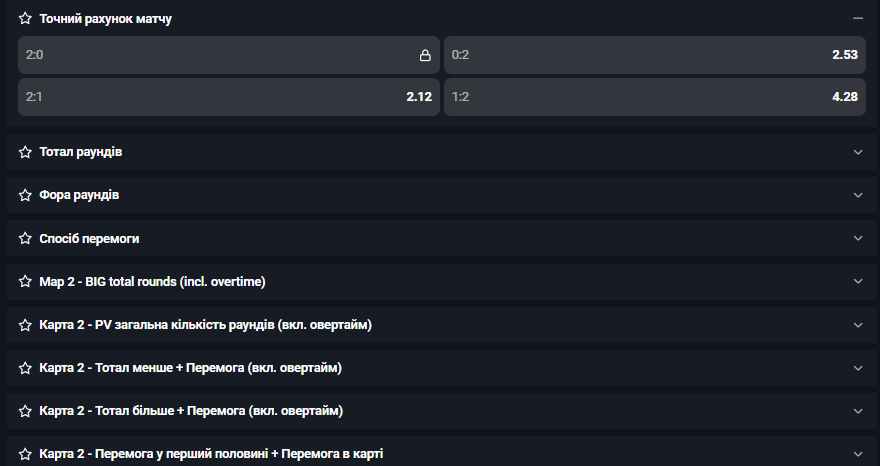This screenshot has height=466, width=880.
Task: Open the Спосіб перемоги chevron
Action: point(858,238)
